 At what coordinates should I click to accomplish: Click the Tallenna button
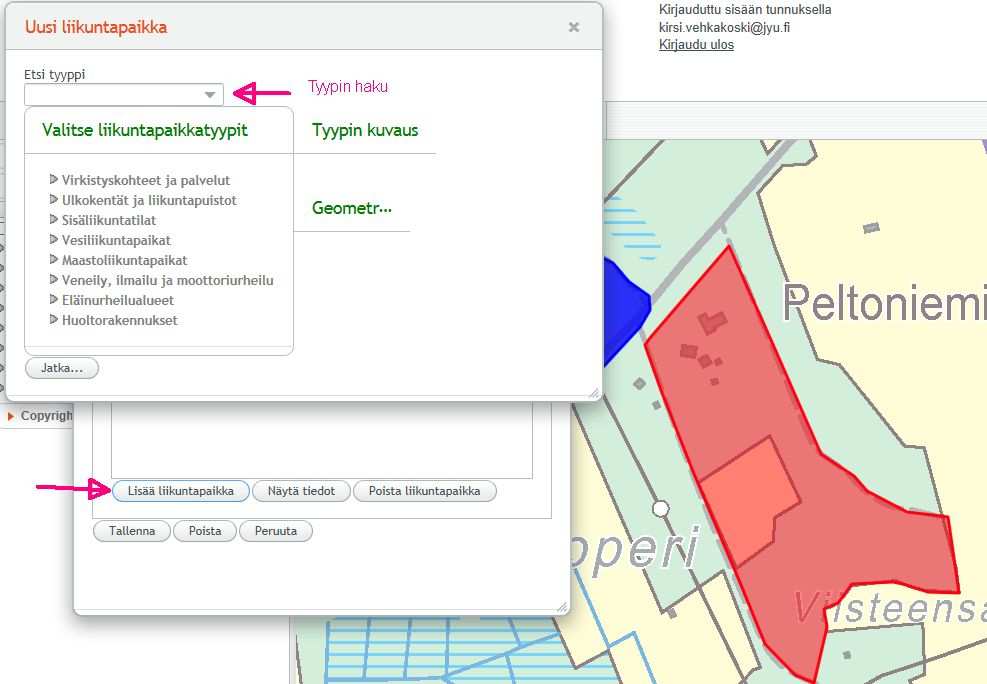pos(132,531)
